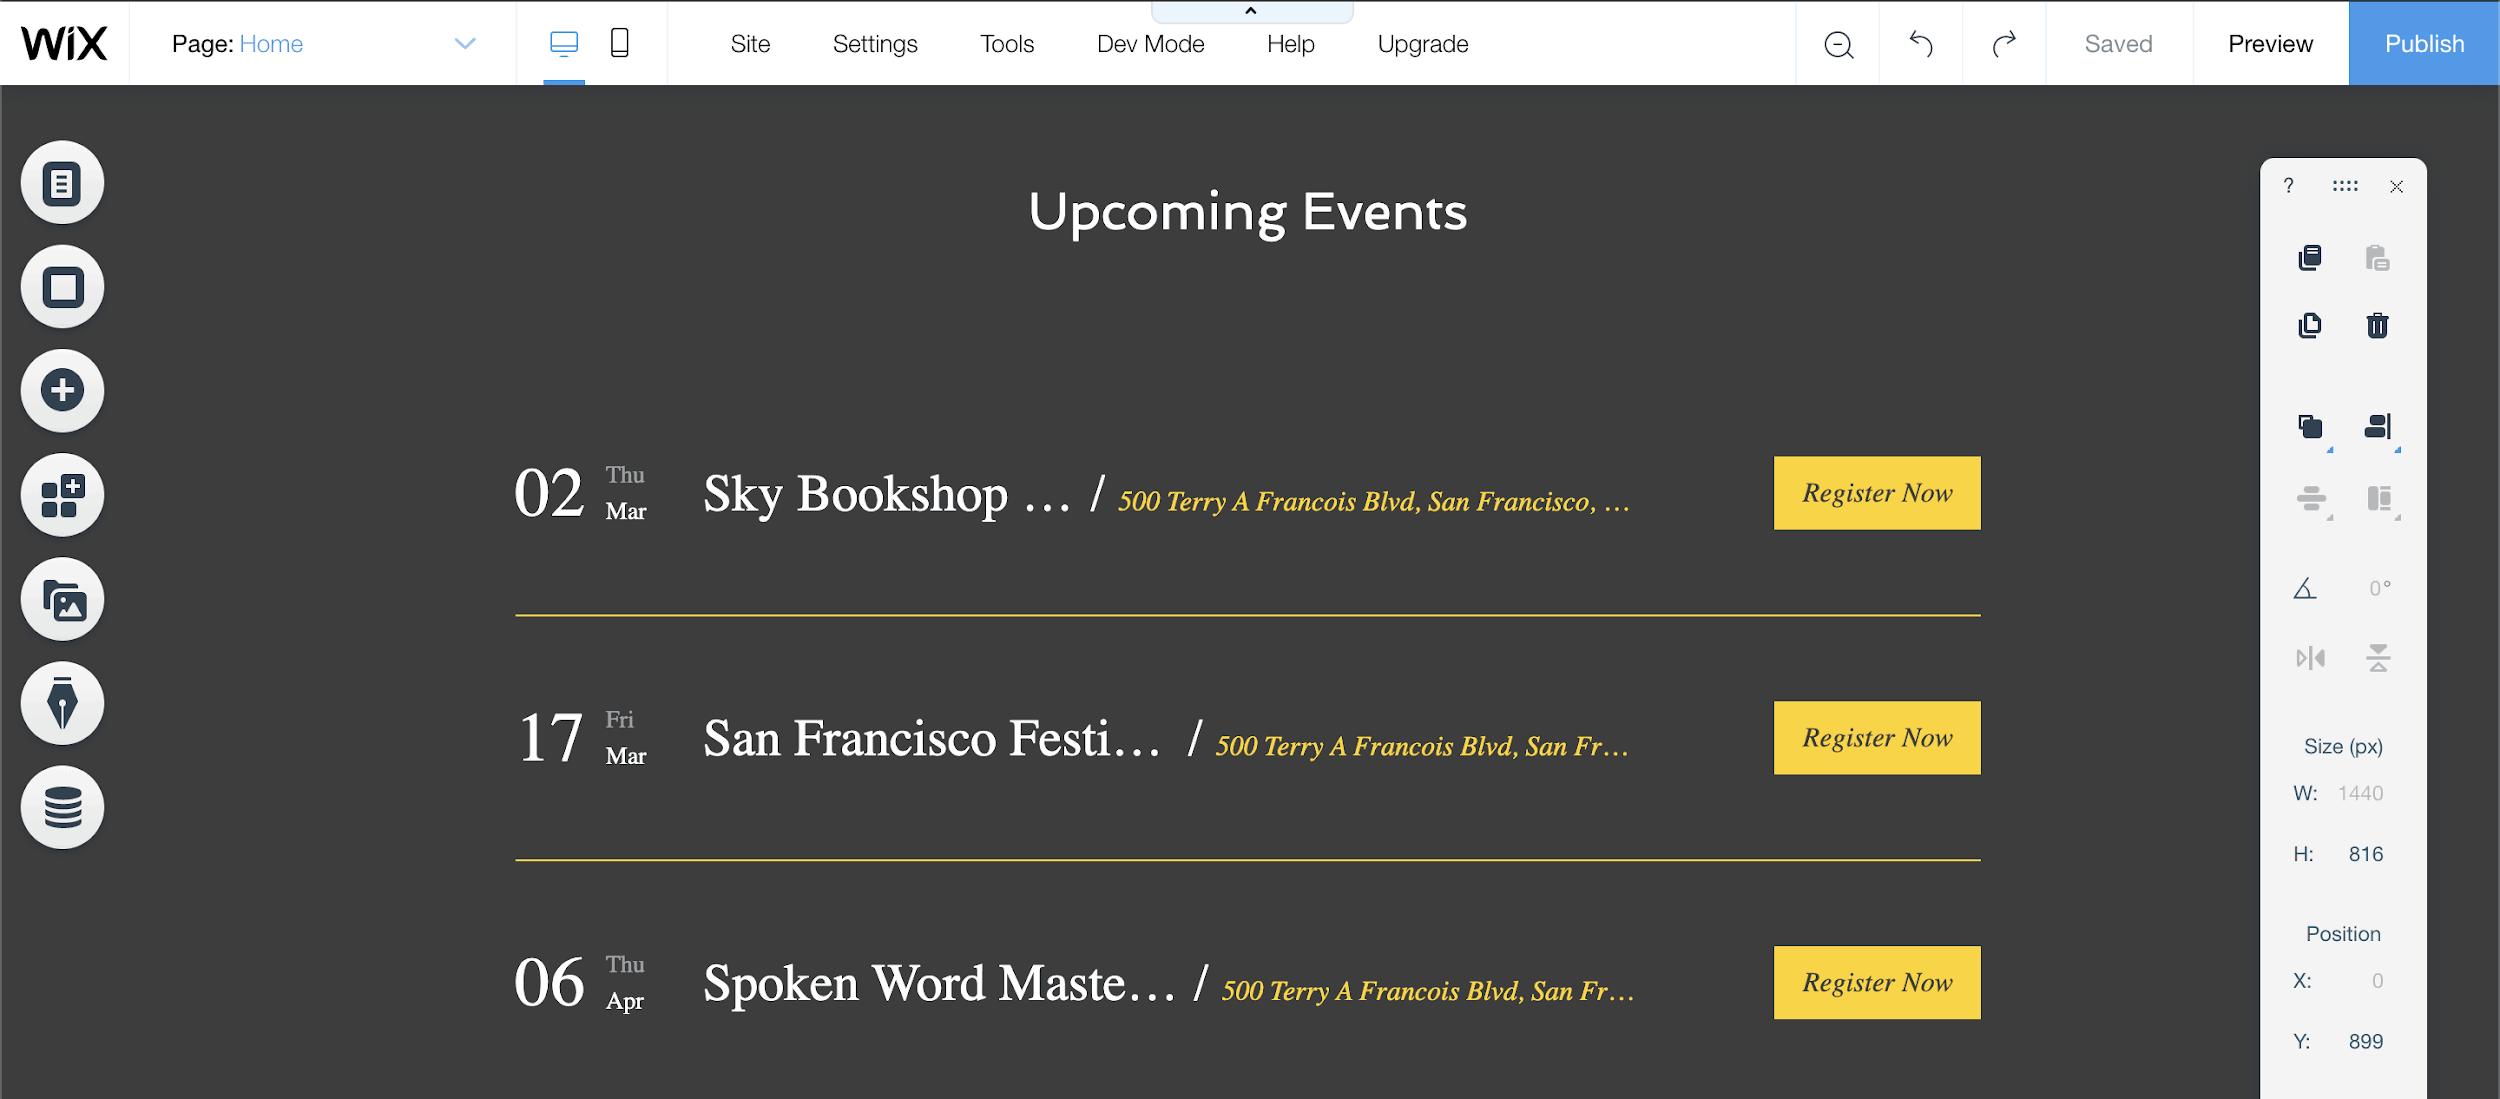The image size is (2500, 1099).
Task: Open the Dev Mode menu
Action: (1150, 44)
